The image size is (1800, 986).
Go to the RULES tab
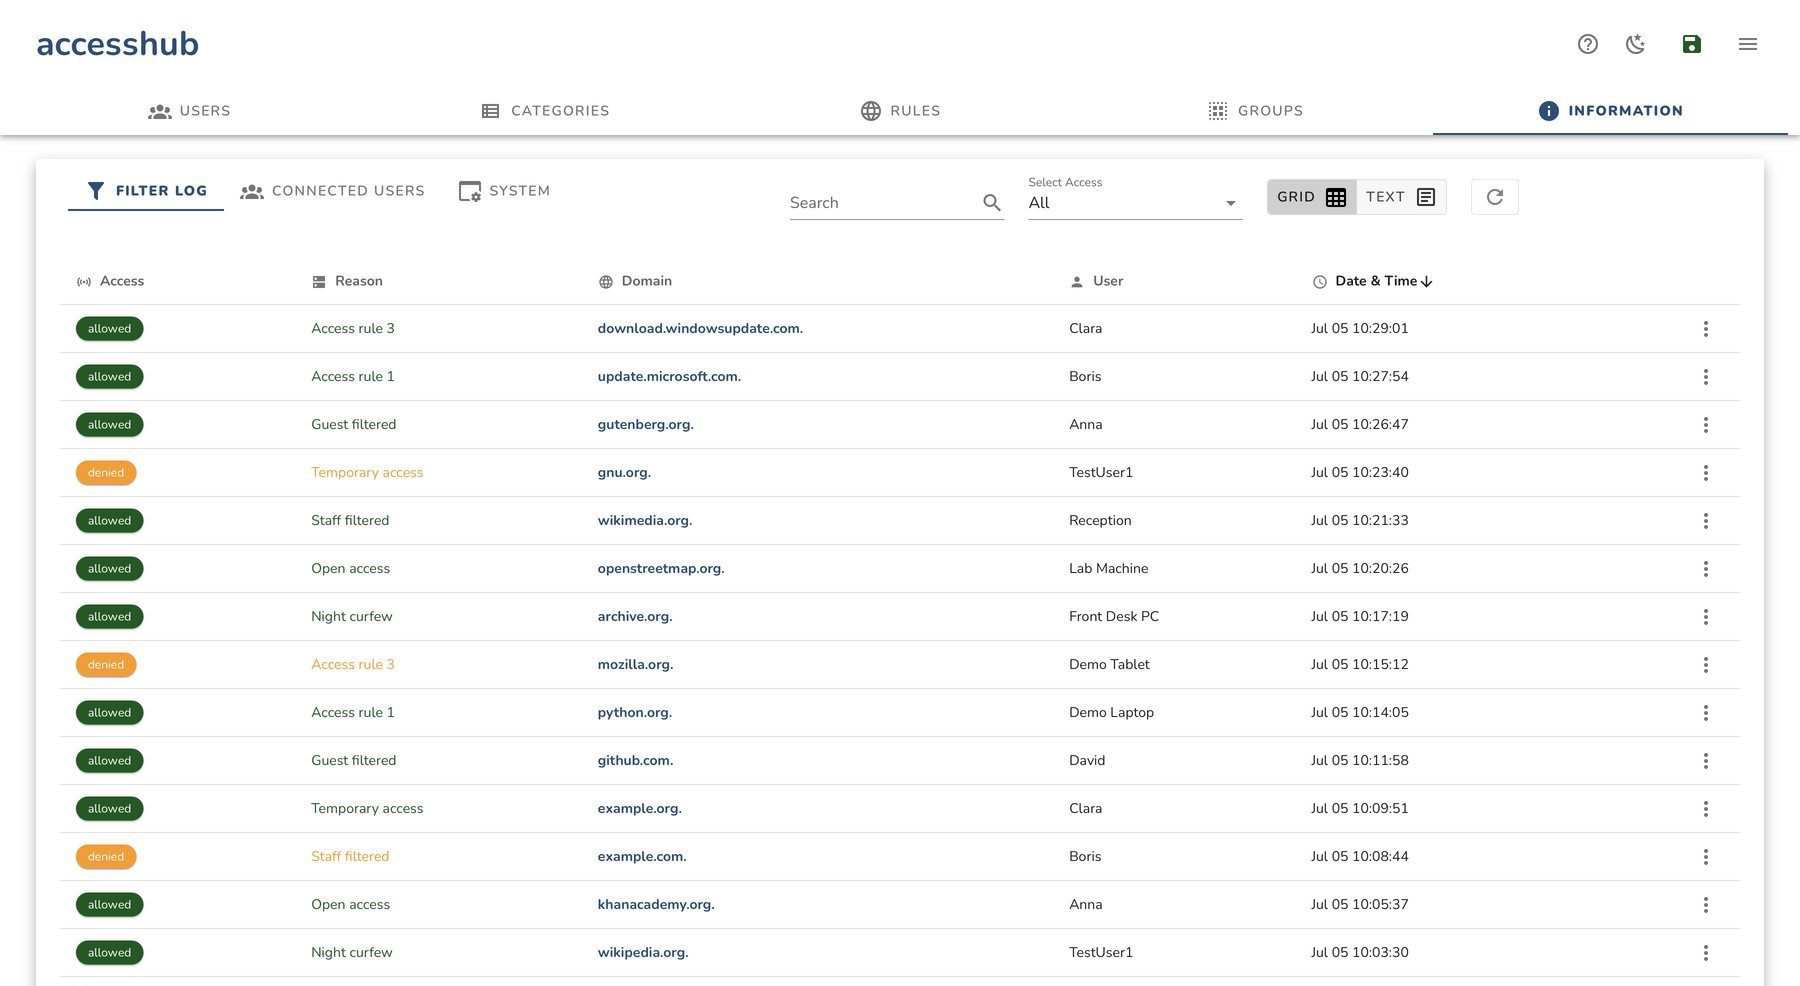coord(900,111)
